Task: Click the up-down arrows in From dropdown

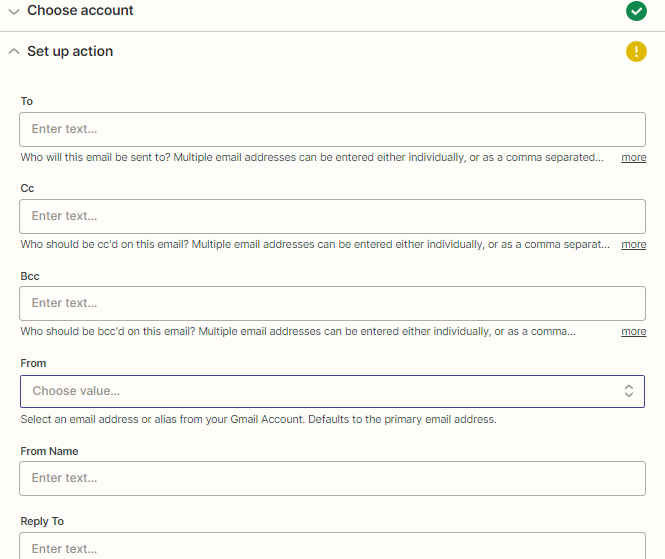Action: pyautogui.click(x=629, y=391)
